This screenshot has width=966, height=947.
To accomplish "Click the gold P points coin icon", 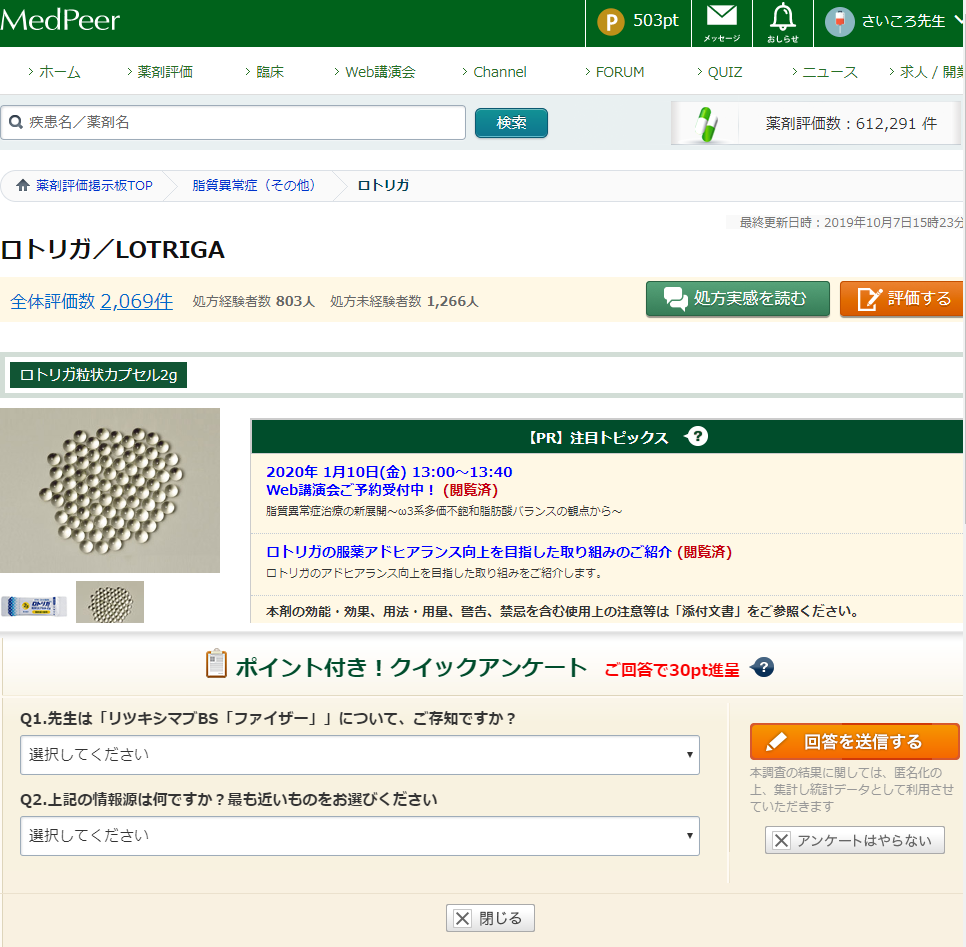I will tap(611, 22).
